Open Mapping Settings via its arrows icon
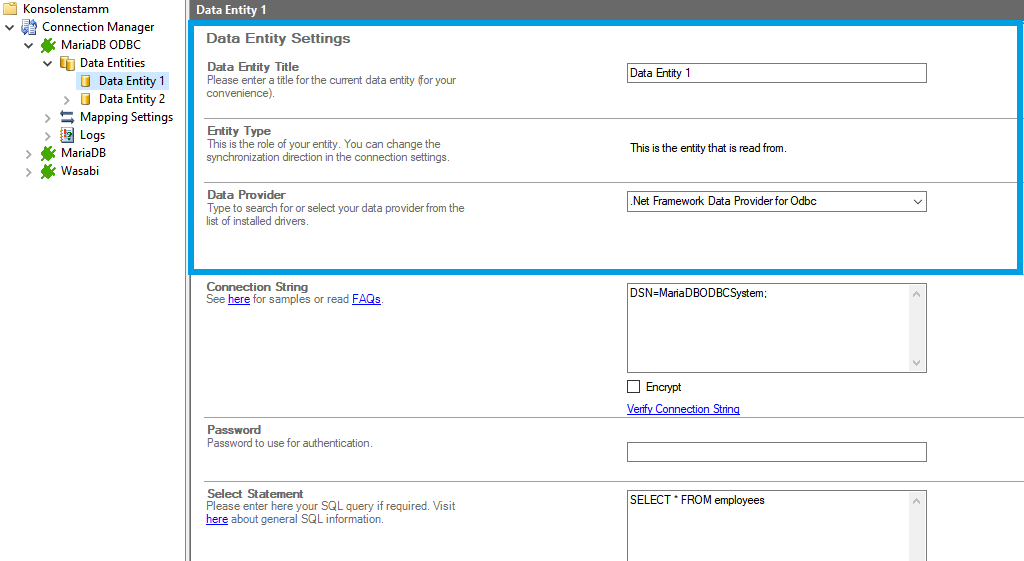The image size is (1024, 561). 67,117
